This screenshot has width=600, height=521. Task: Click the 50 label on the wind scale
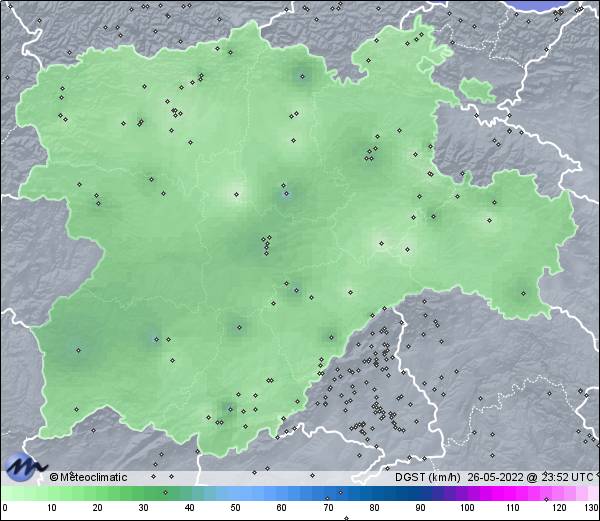point(235,508)
